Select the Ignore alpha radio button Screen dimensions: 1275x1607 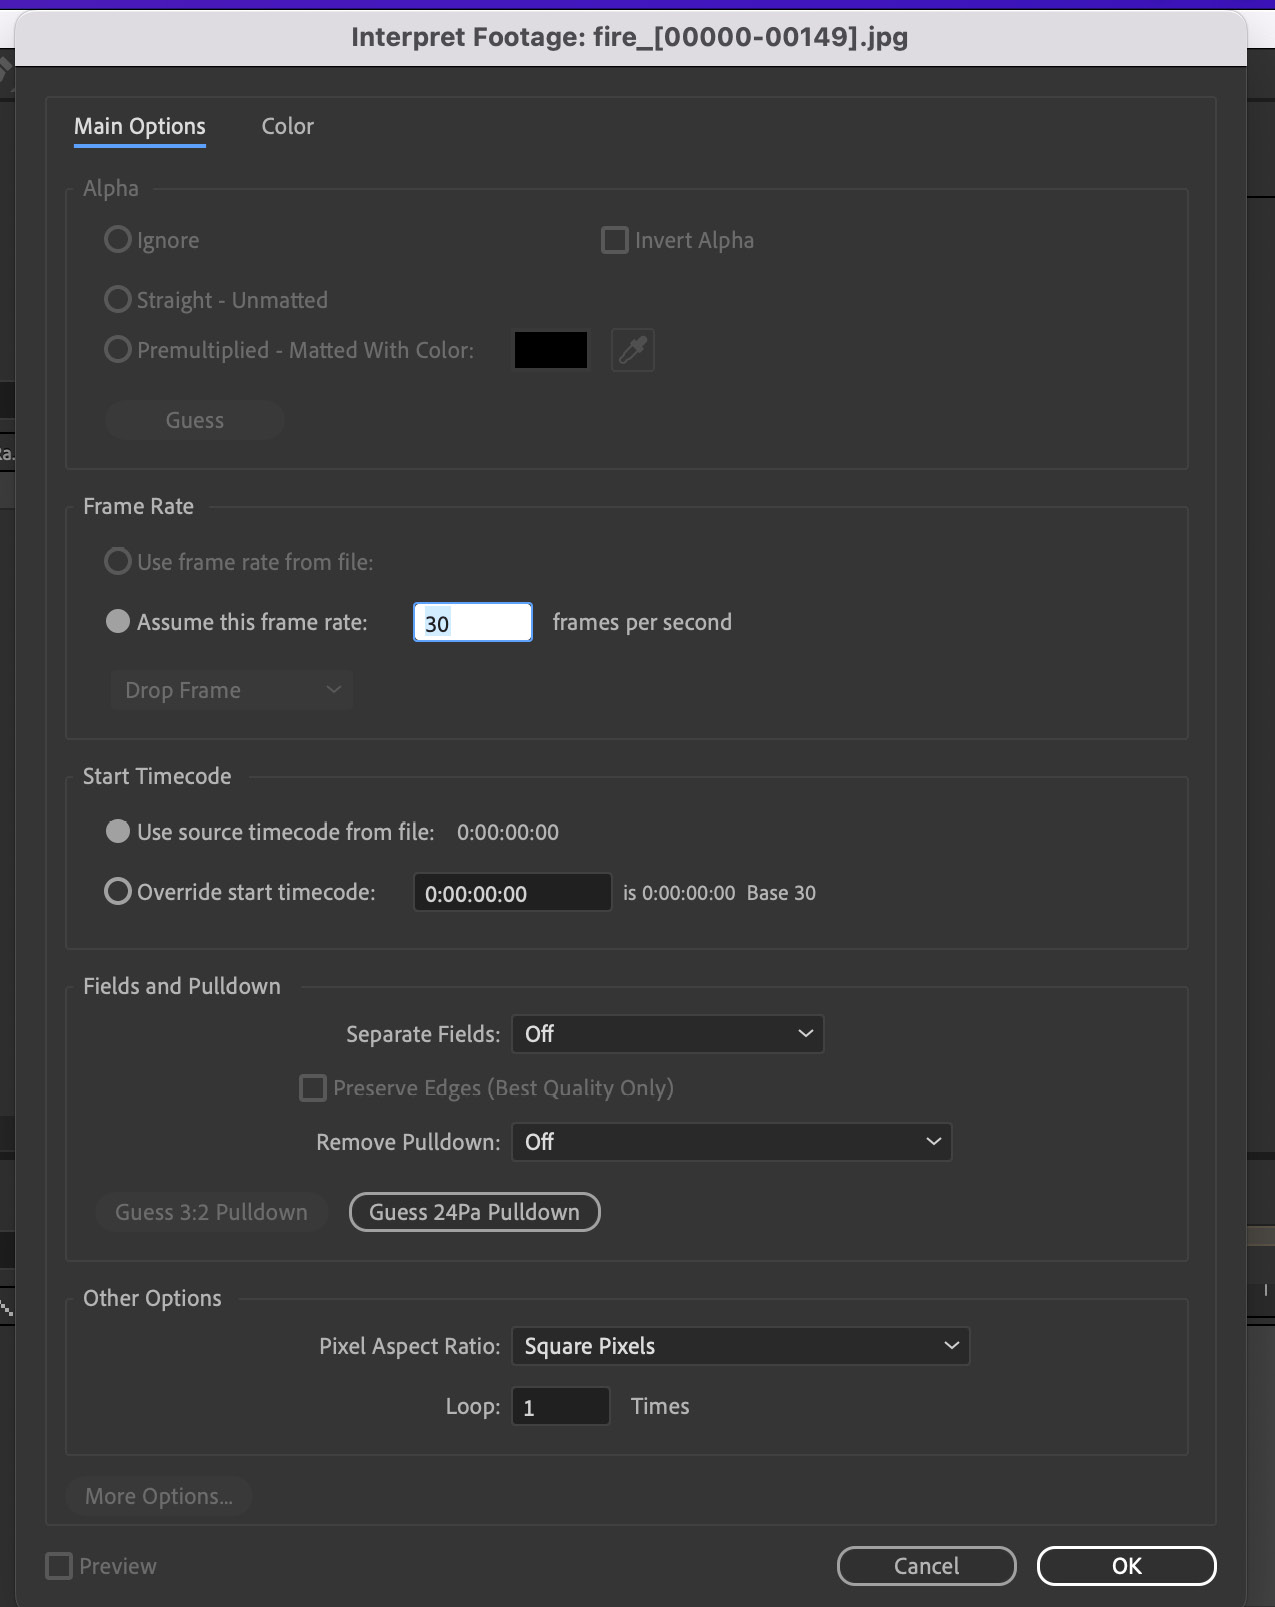click(x=118, y=240)
